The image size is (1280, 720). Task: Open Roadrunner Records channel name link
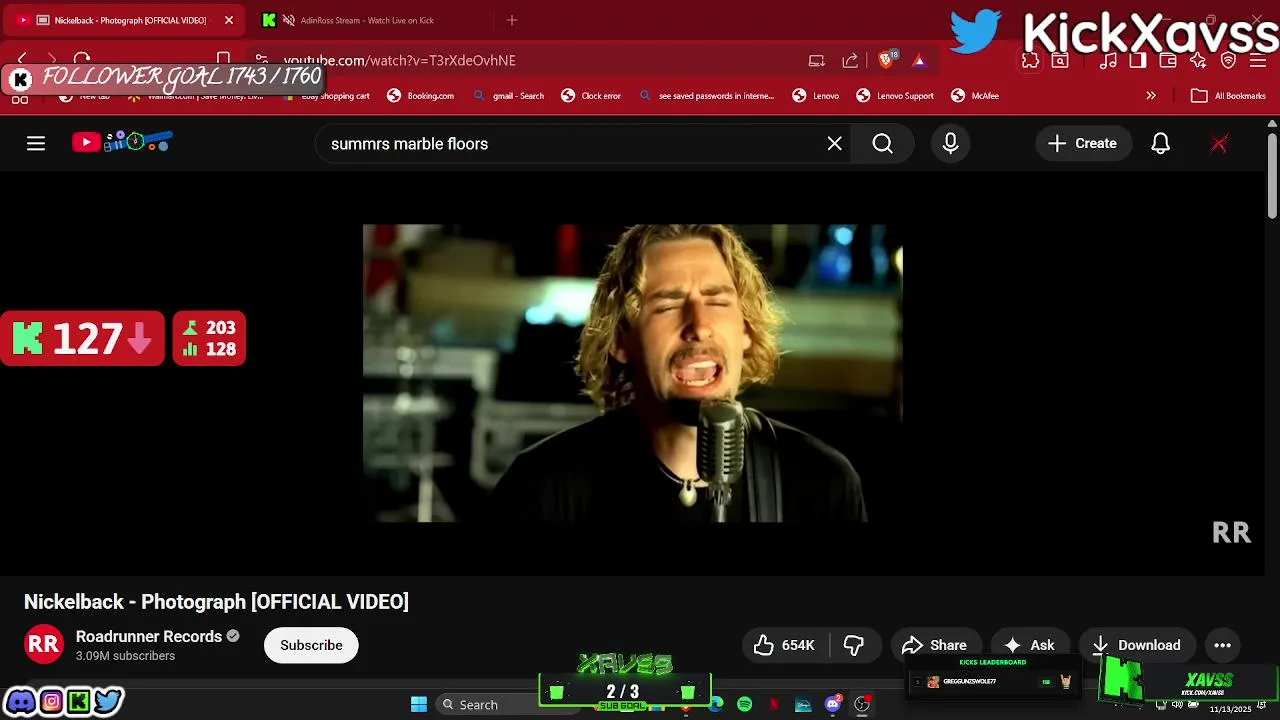[149, 636]
